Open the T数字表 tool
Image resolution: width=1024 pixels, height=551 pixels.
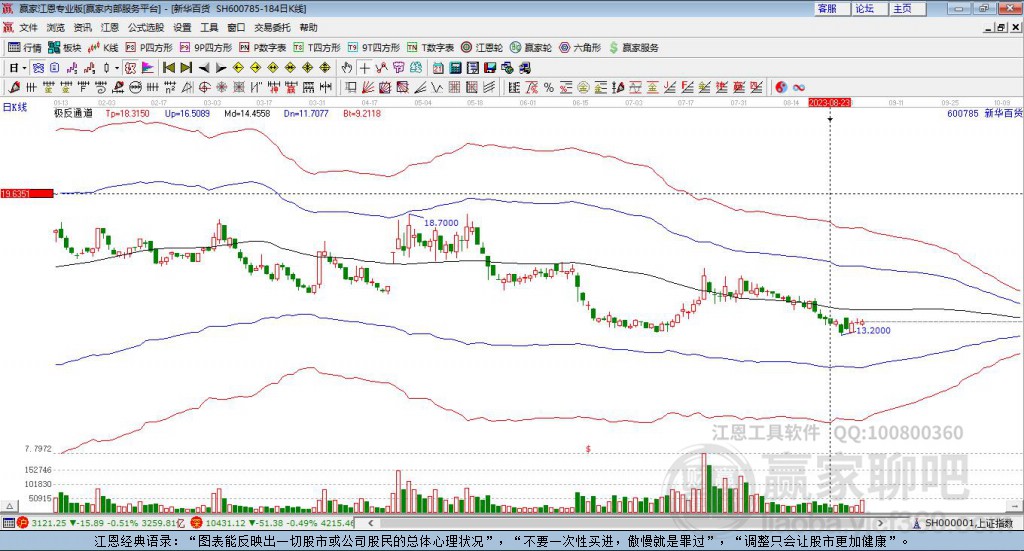pos(430,48)
